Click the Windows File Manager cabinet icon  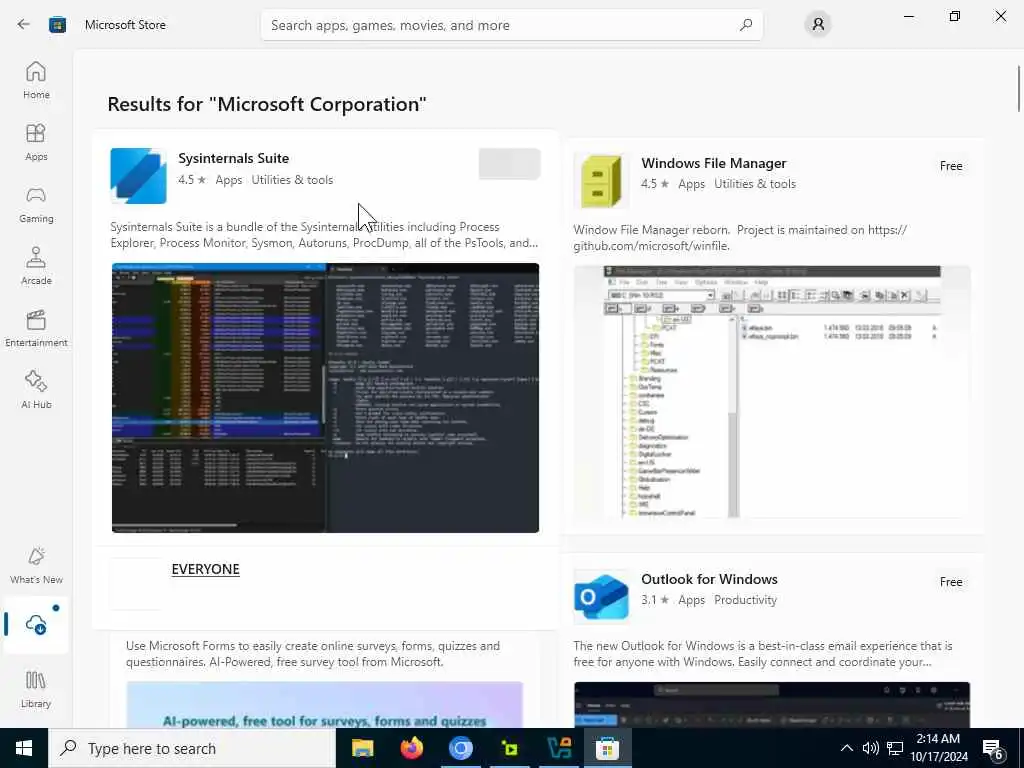pyautogui.click(x=601, y=181)
